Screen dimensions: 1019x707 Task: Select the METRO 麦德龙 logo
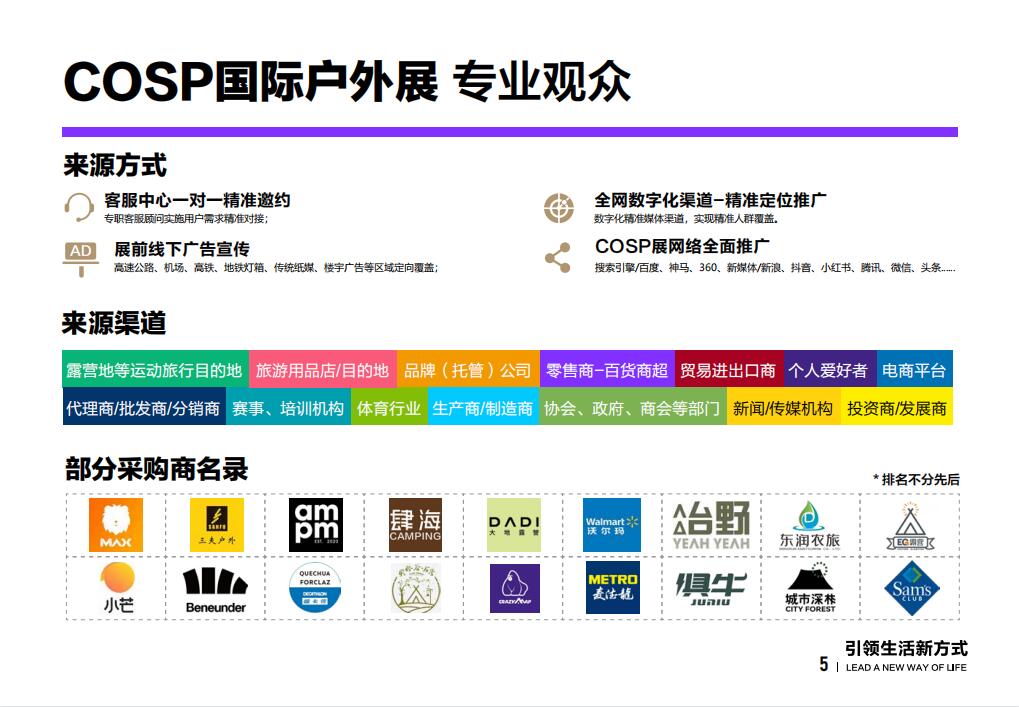(612, 588)
